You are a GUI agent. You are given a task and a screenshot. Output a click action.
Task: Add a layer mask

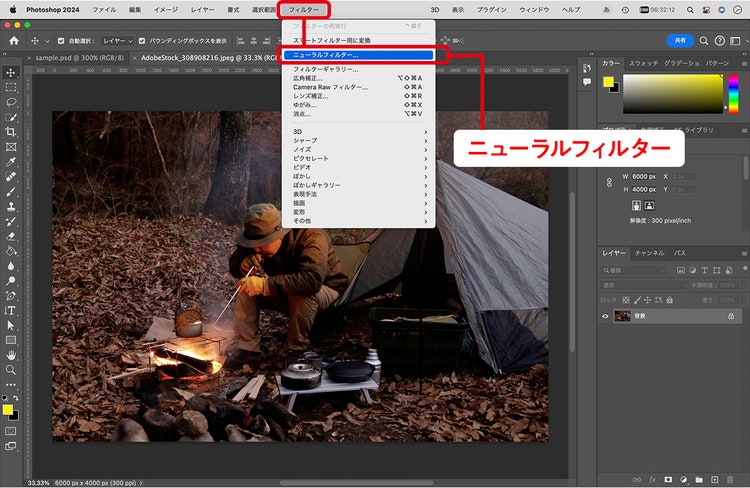click(x=668, y=479)
